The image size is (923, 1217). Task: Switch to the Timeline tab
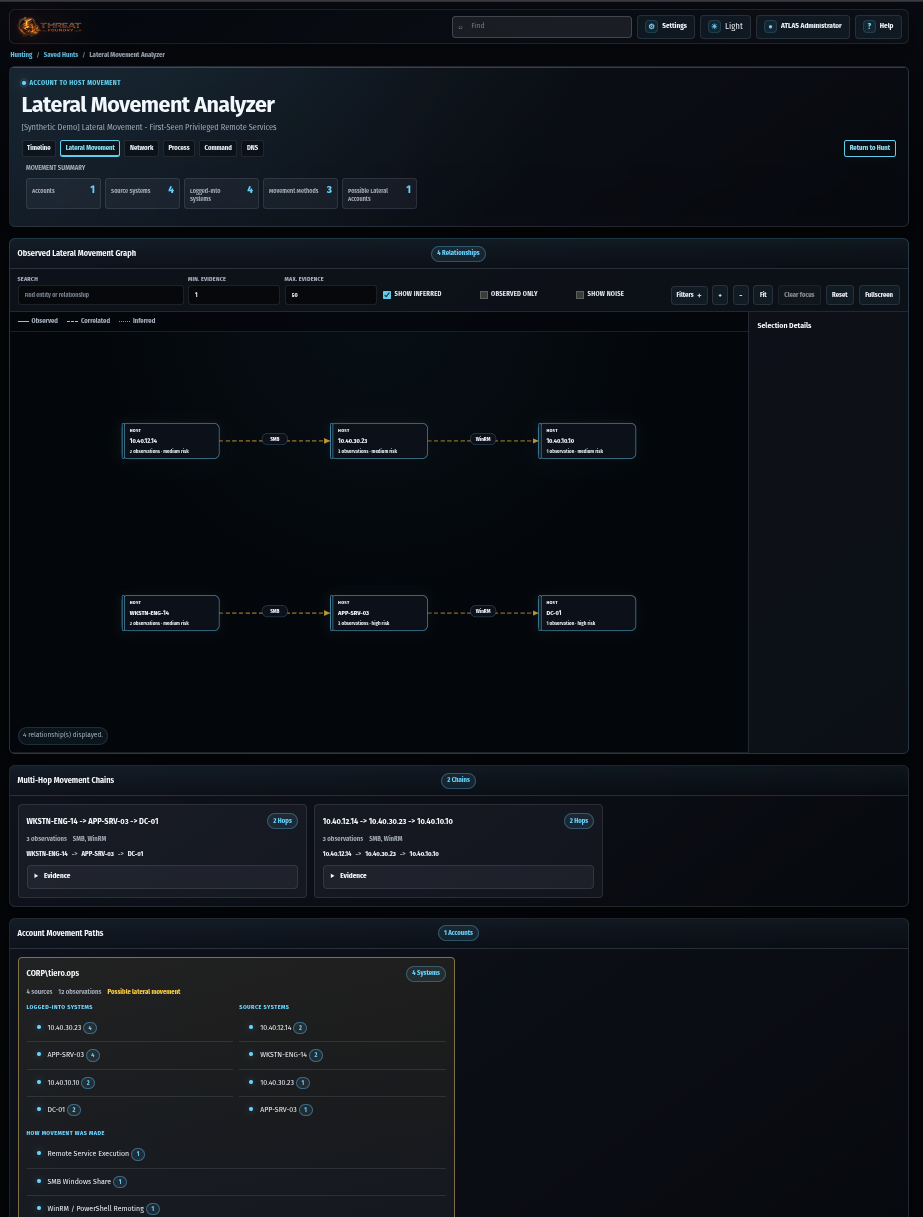coord(39,148)
